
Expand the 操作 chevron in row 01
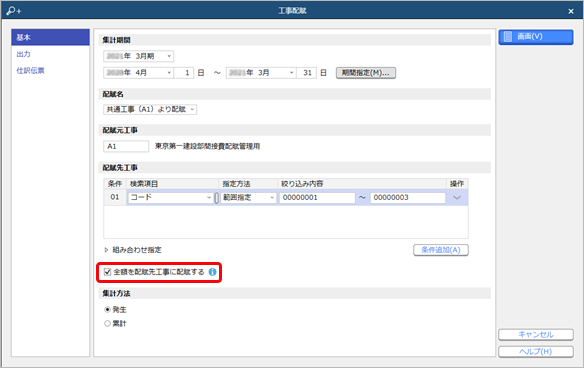pos(457,197)
